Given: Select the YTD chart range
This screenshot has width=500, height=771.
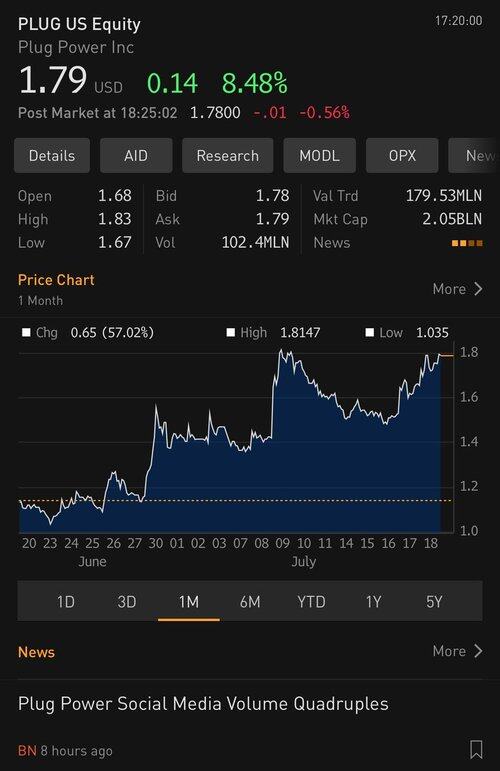Looking at the screenshot, I should [x=311, y=601].
